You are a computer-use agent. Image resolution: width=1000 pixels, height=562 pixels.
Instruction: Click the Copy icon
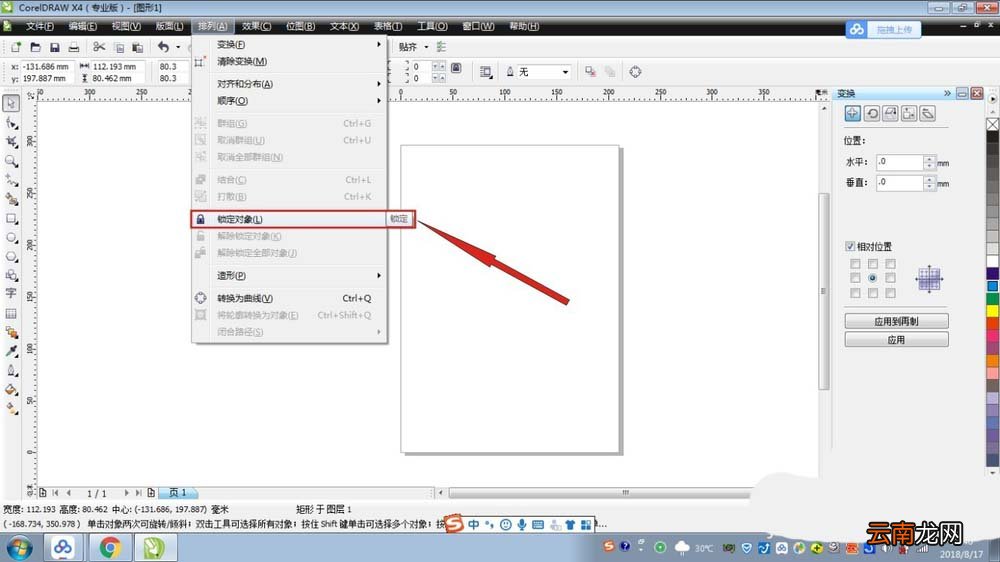[119, 47]
